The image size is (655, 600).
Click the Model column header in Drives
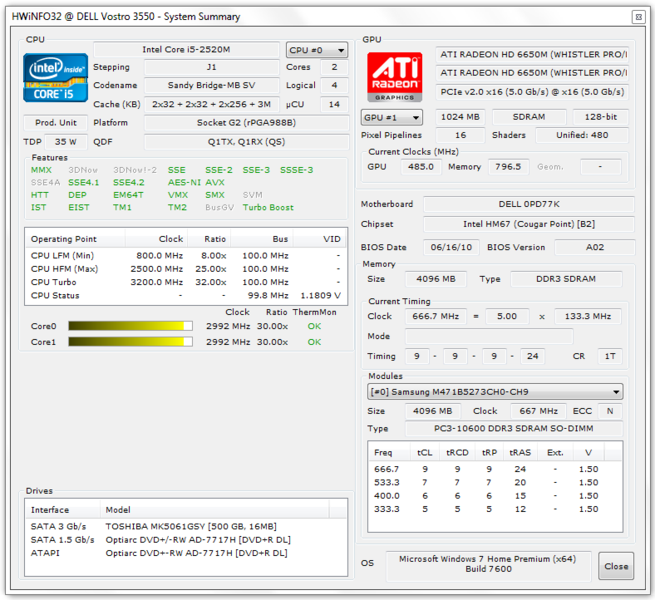point(215,510)
